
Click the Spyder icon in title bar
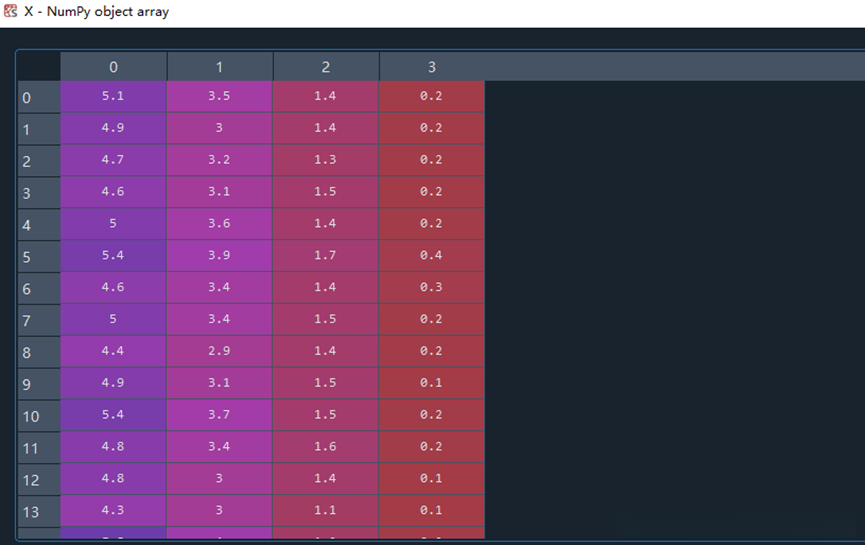click(10, 10)
